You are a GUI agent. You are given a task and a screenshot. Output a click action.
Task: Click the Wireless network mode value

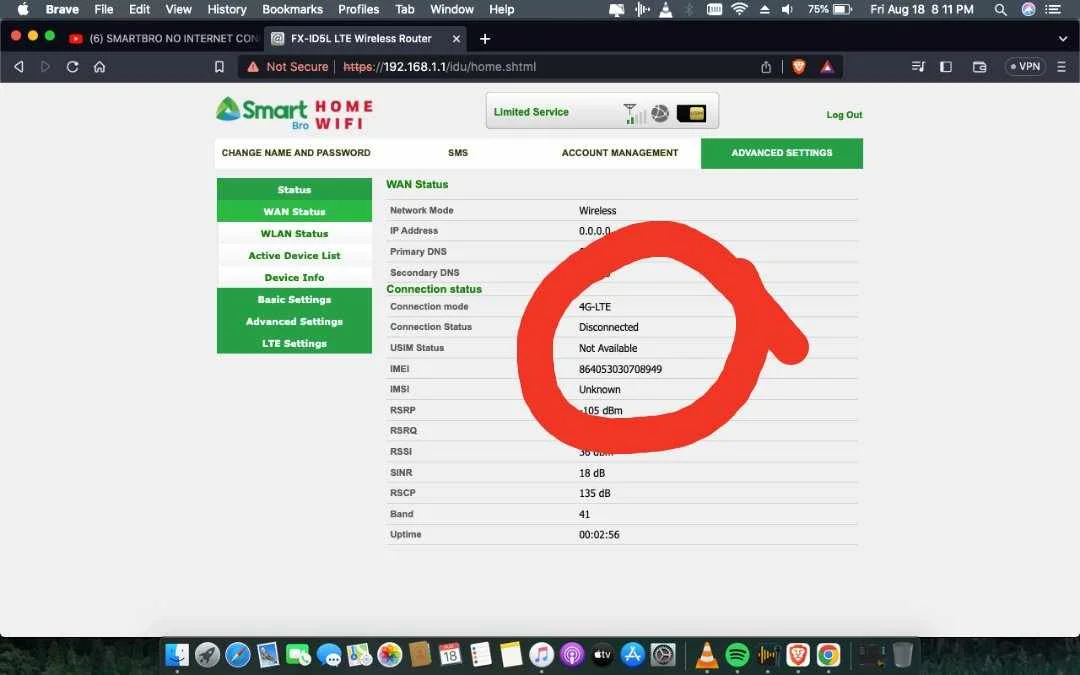[x=597, y=211]
